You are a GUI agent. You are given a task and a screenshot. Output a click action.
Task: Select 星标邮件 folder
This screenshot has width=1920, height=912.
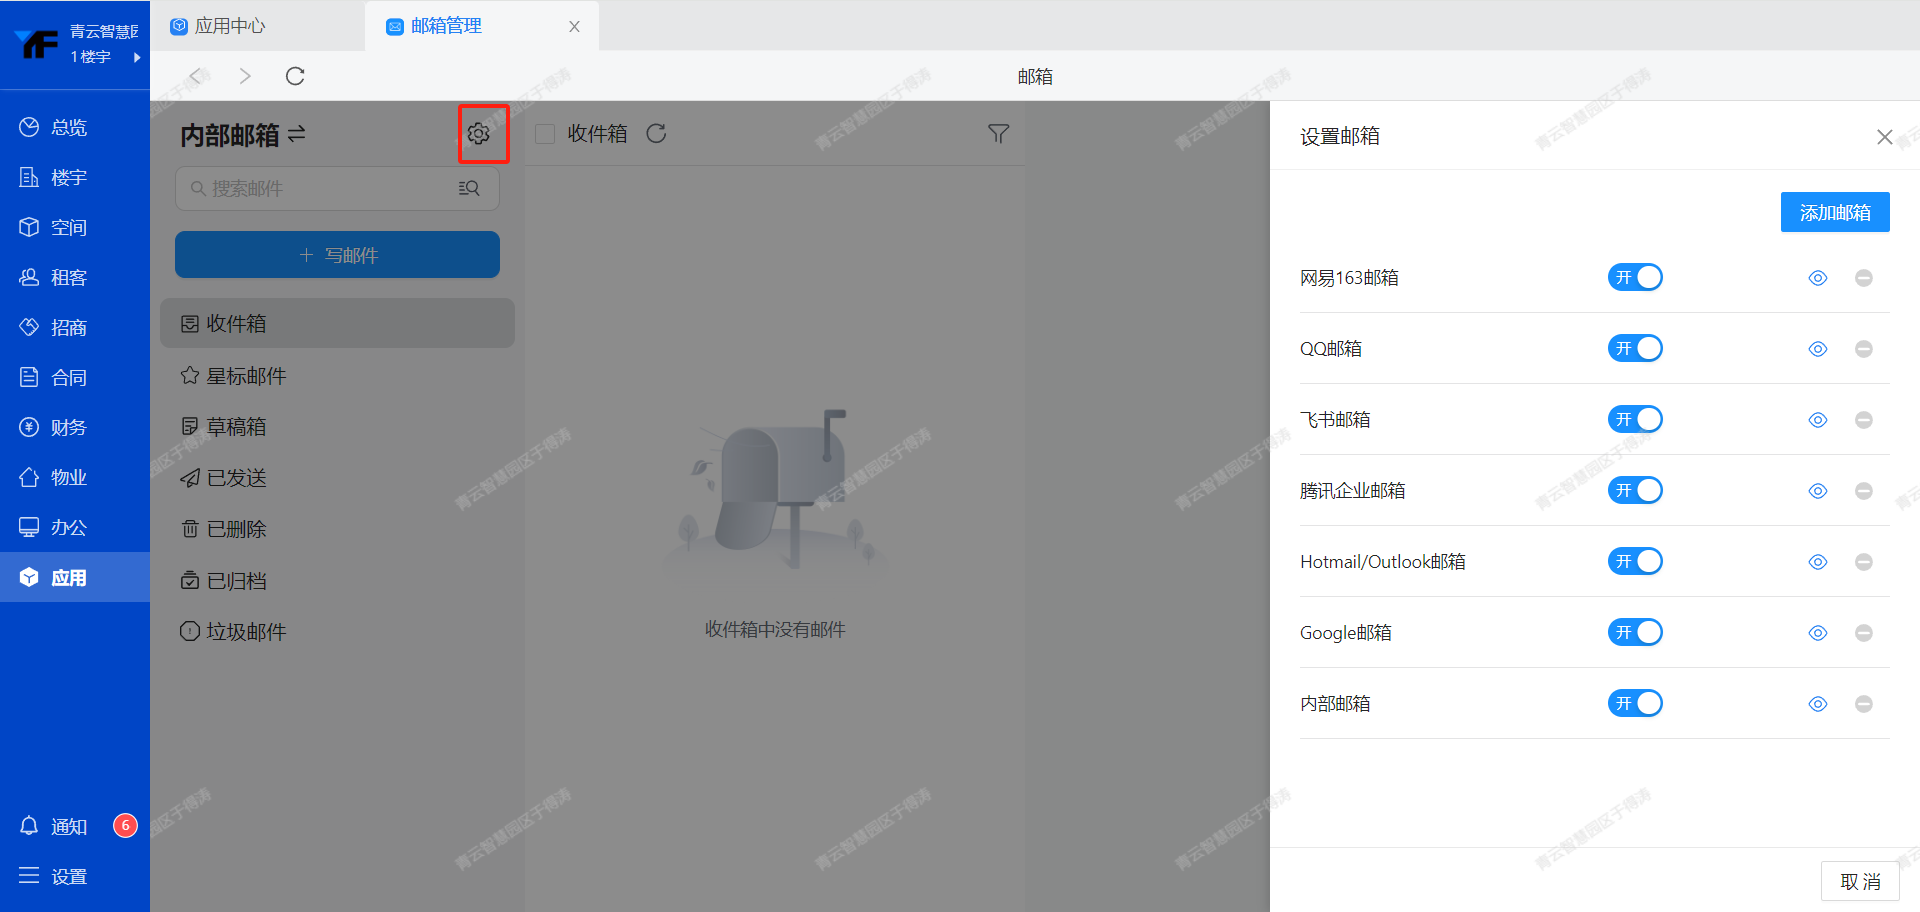tap(246, 376)
